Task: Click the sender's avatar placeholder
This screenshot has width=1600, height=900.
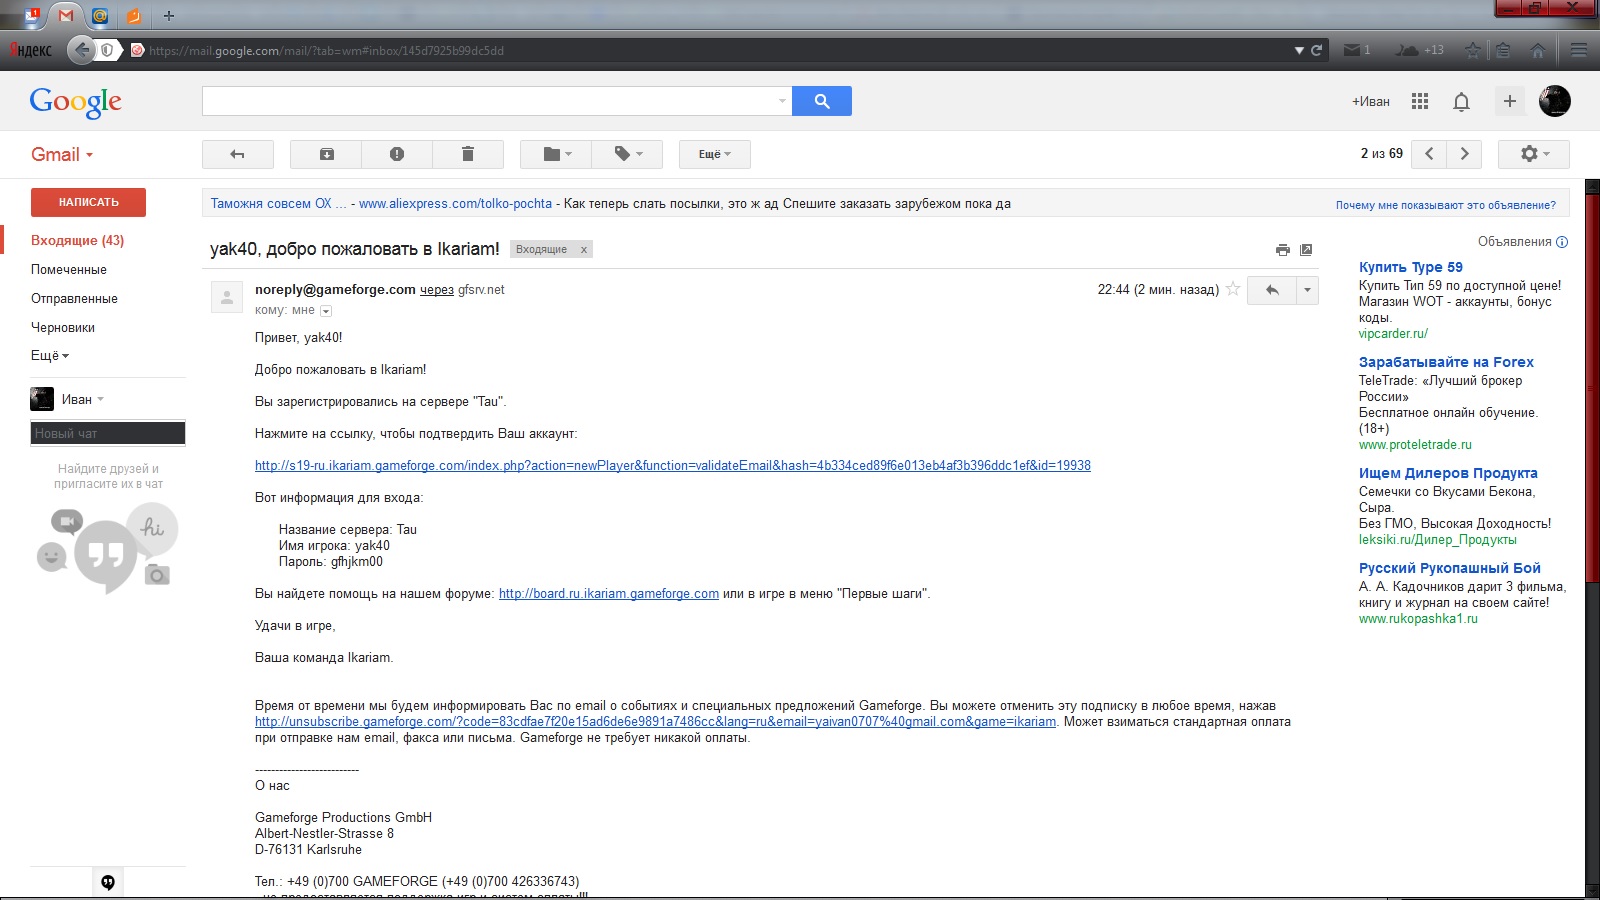Action: (x=227, y=297)
